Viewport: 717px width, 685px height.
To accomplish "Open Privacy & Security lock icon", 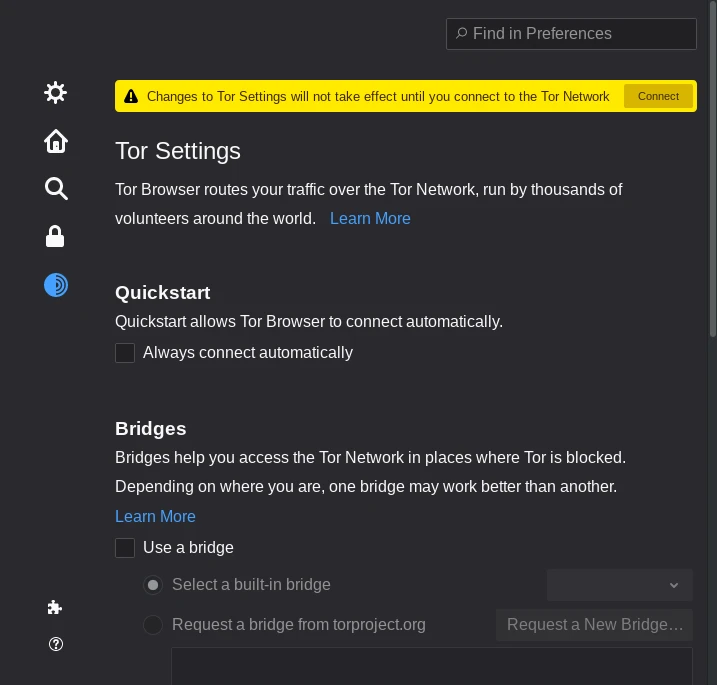I will [x=56, y=237].
